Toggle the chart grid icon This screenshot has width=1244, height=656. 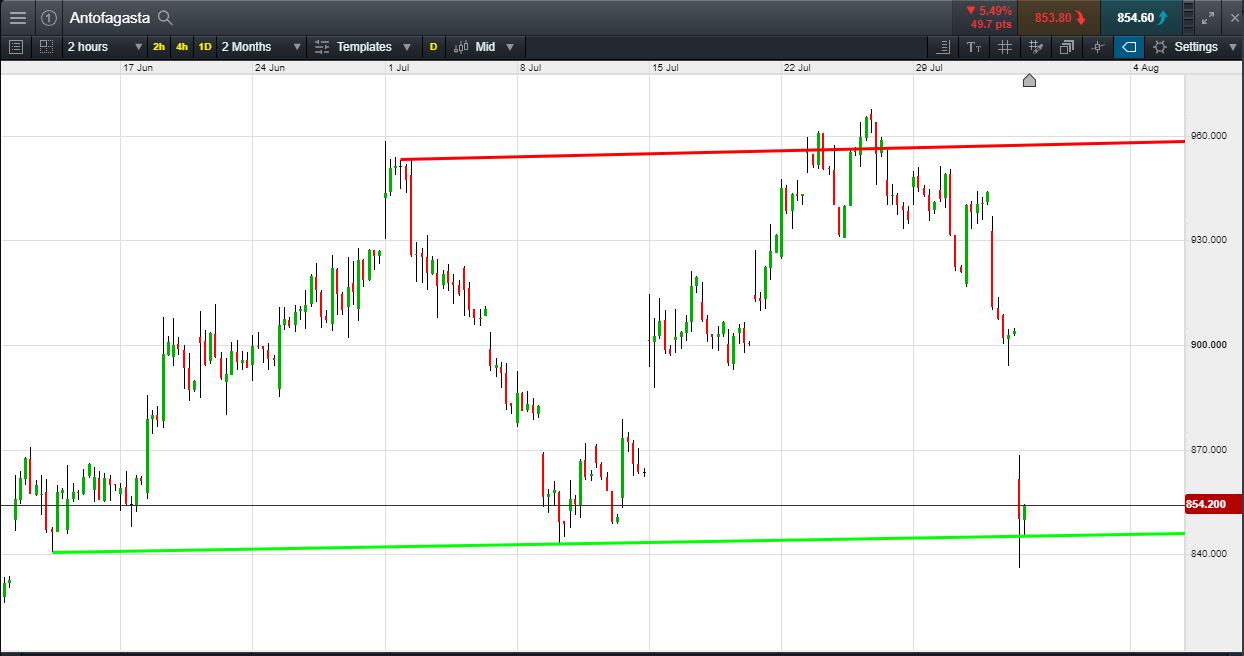coord(1004,46)
